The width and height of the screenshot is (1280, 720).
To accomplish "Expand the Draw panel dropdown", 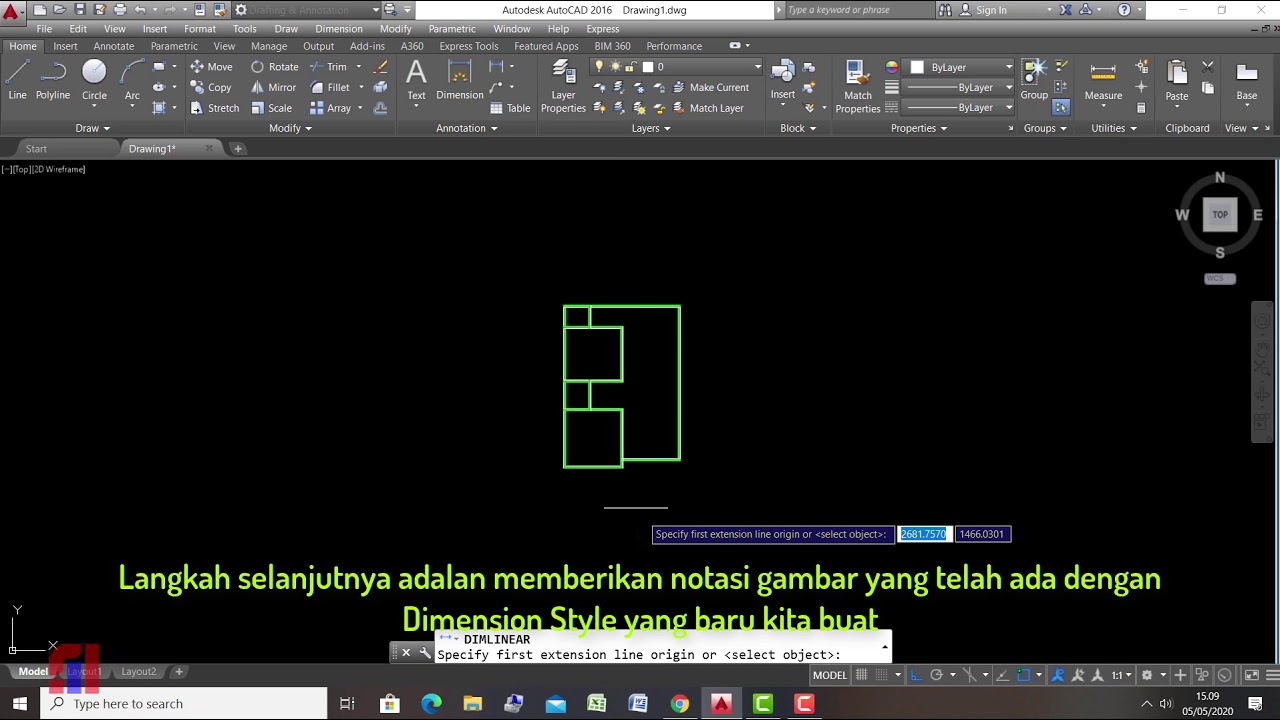I will tap(92, 128).
